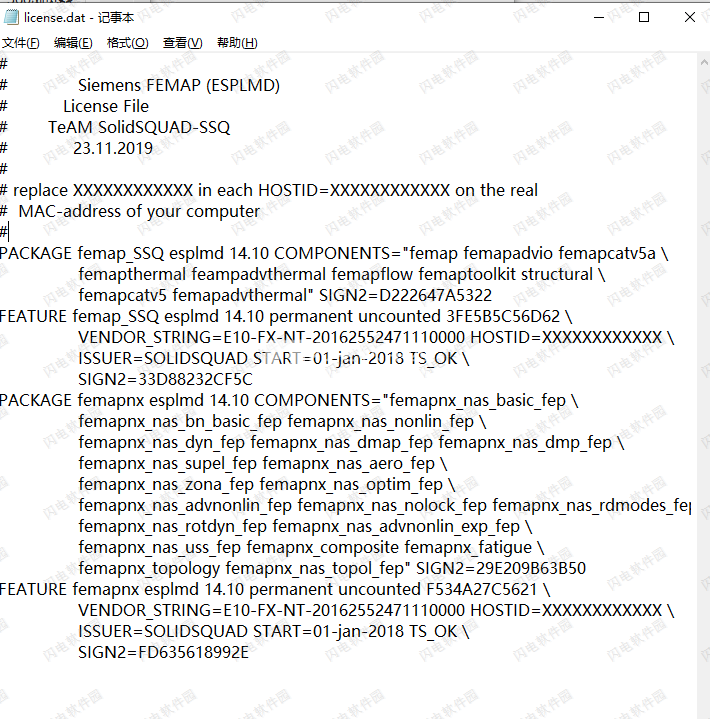
Task: Click 'SIGN2=29E209B63B50' text
Action: [501, 569]
